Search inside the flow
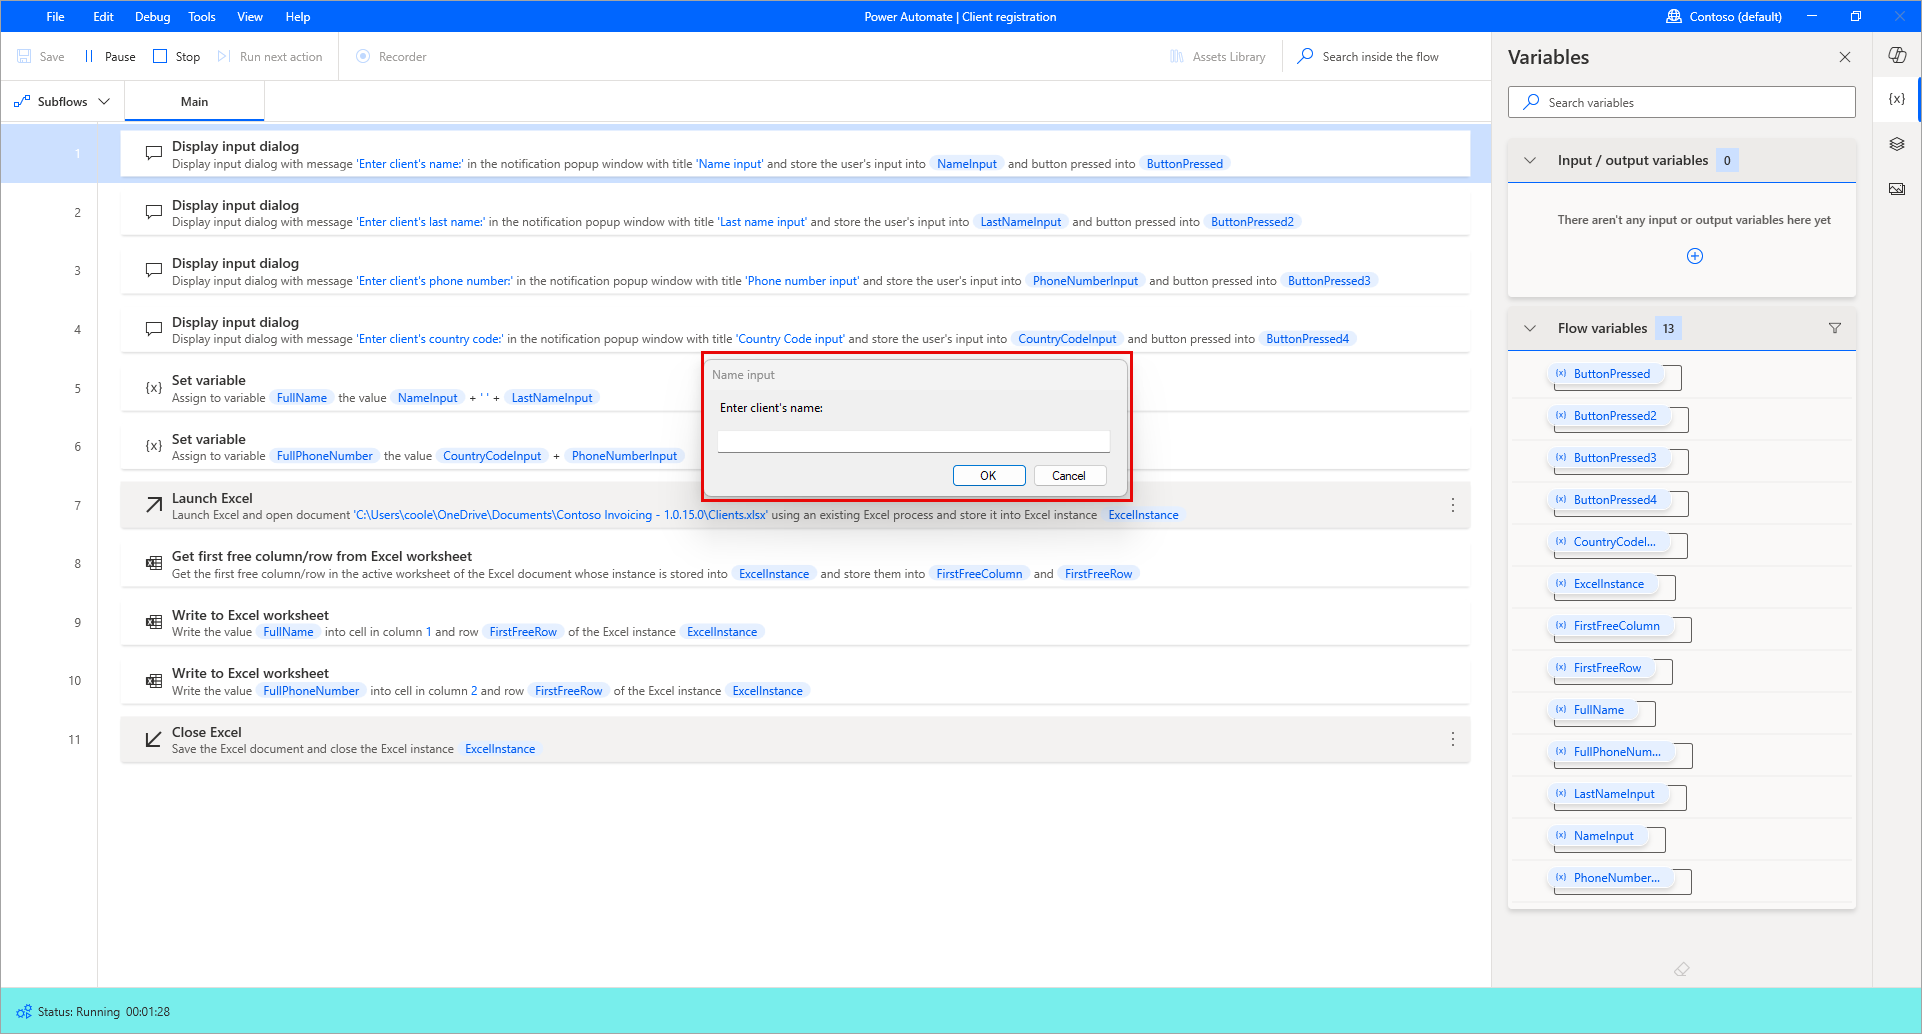 pyautogui.click(x=1367, y=56)
